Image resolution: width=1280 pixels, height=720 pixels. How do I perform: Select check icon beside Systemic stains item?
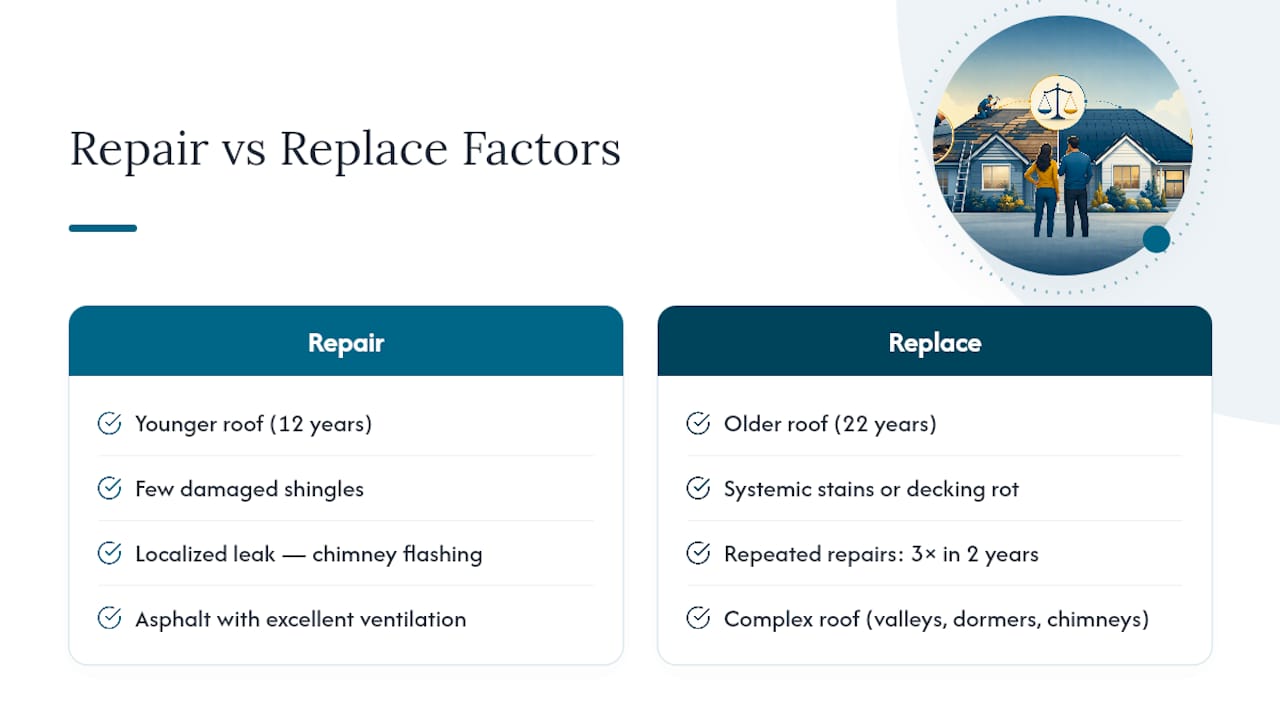click(x=698, y=489)
